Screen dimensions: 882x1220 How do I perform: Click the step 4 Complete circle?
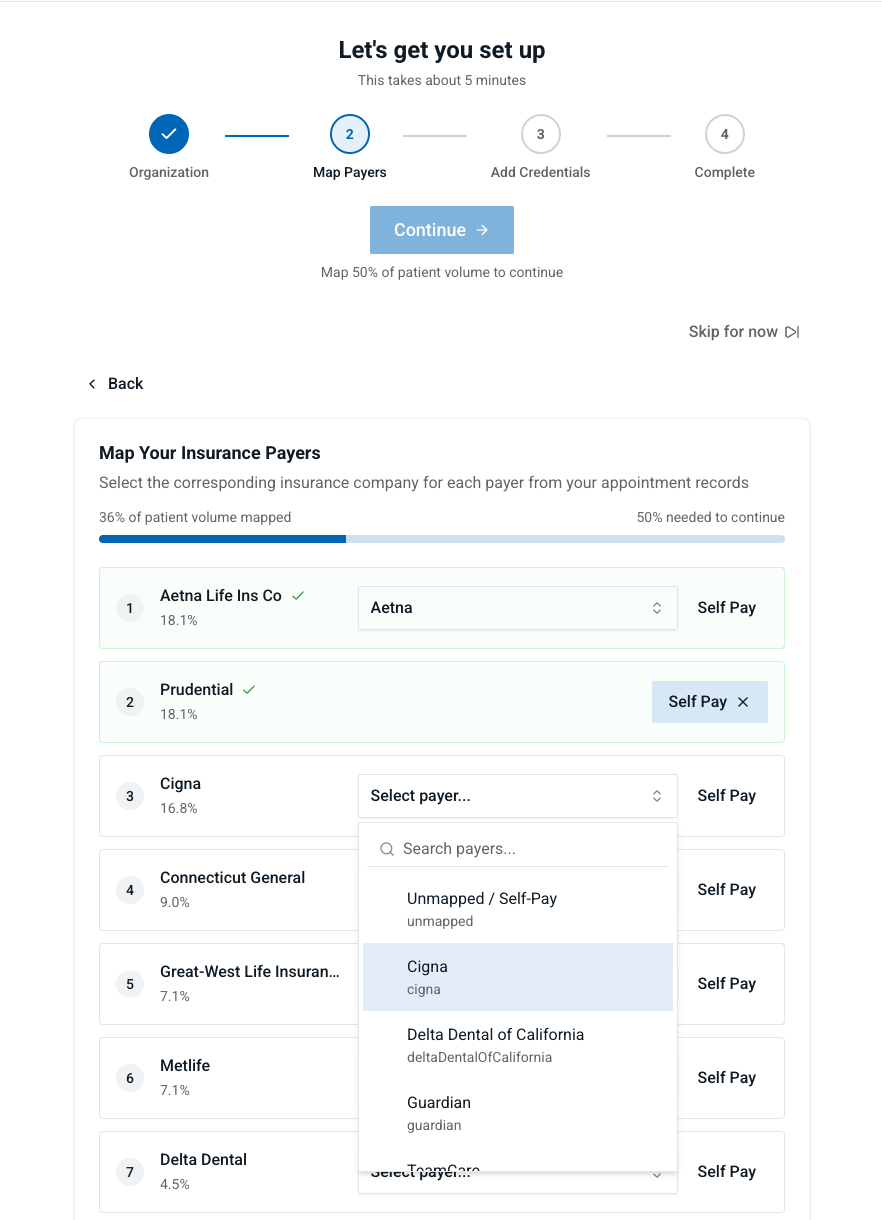point(724,134)
